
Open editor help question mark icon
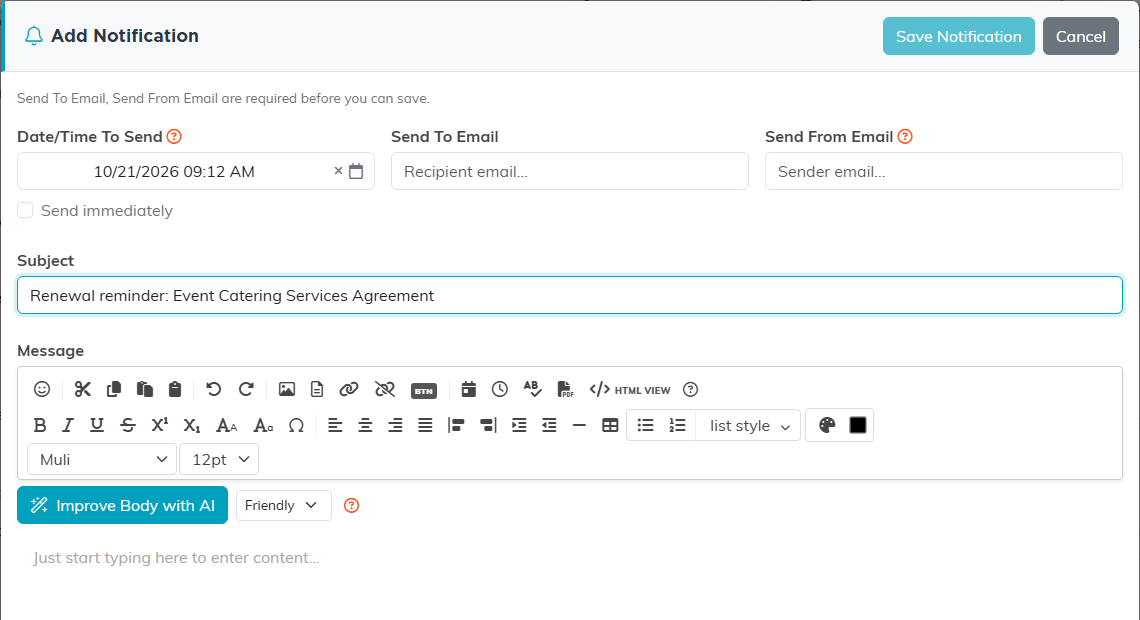pos(691,390)
